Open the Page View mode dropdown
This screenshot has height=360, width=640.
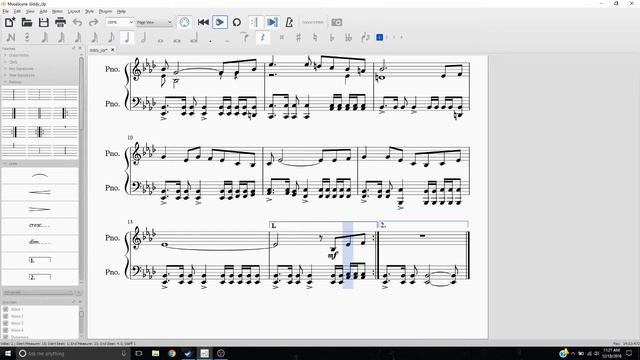coord(154,22)
